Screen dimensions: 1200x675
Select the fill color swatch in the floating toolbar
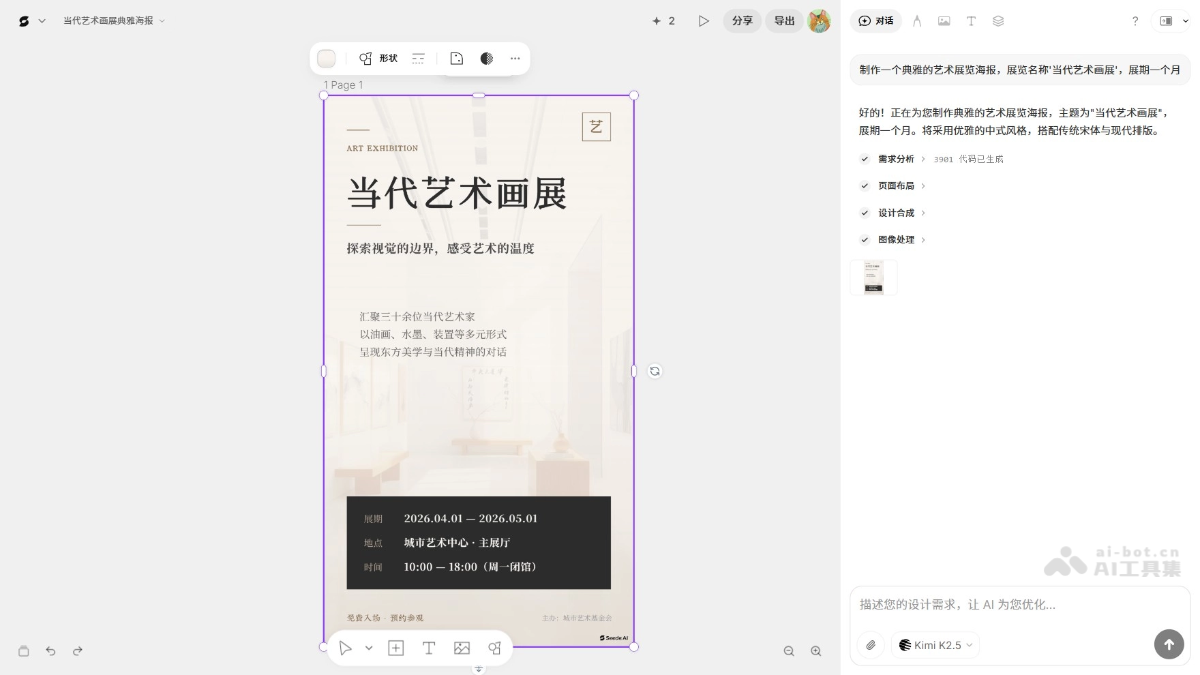click(326, 58)
